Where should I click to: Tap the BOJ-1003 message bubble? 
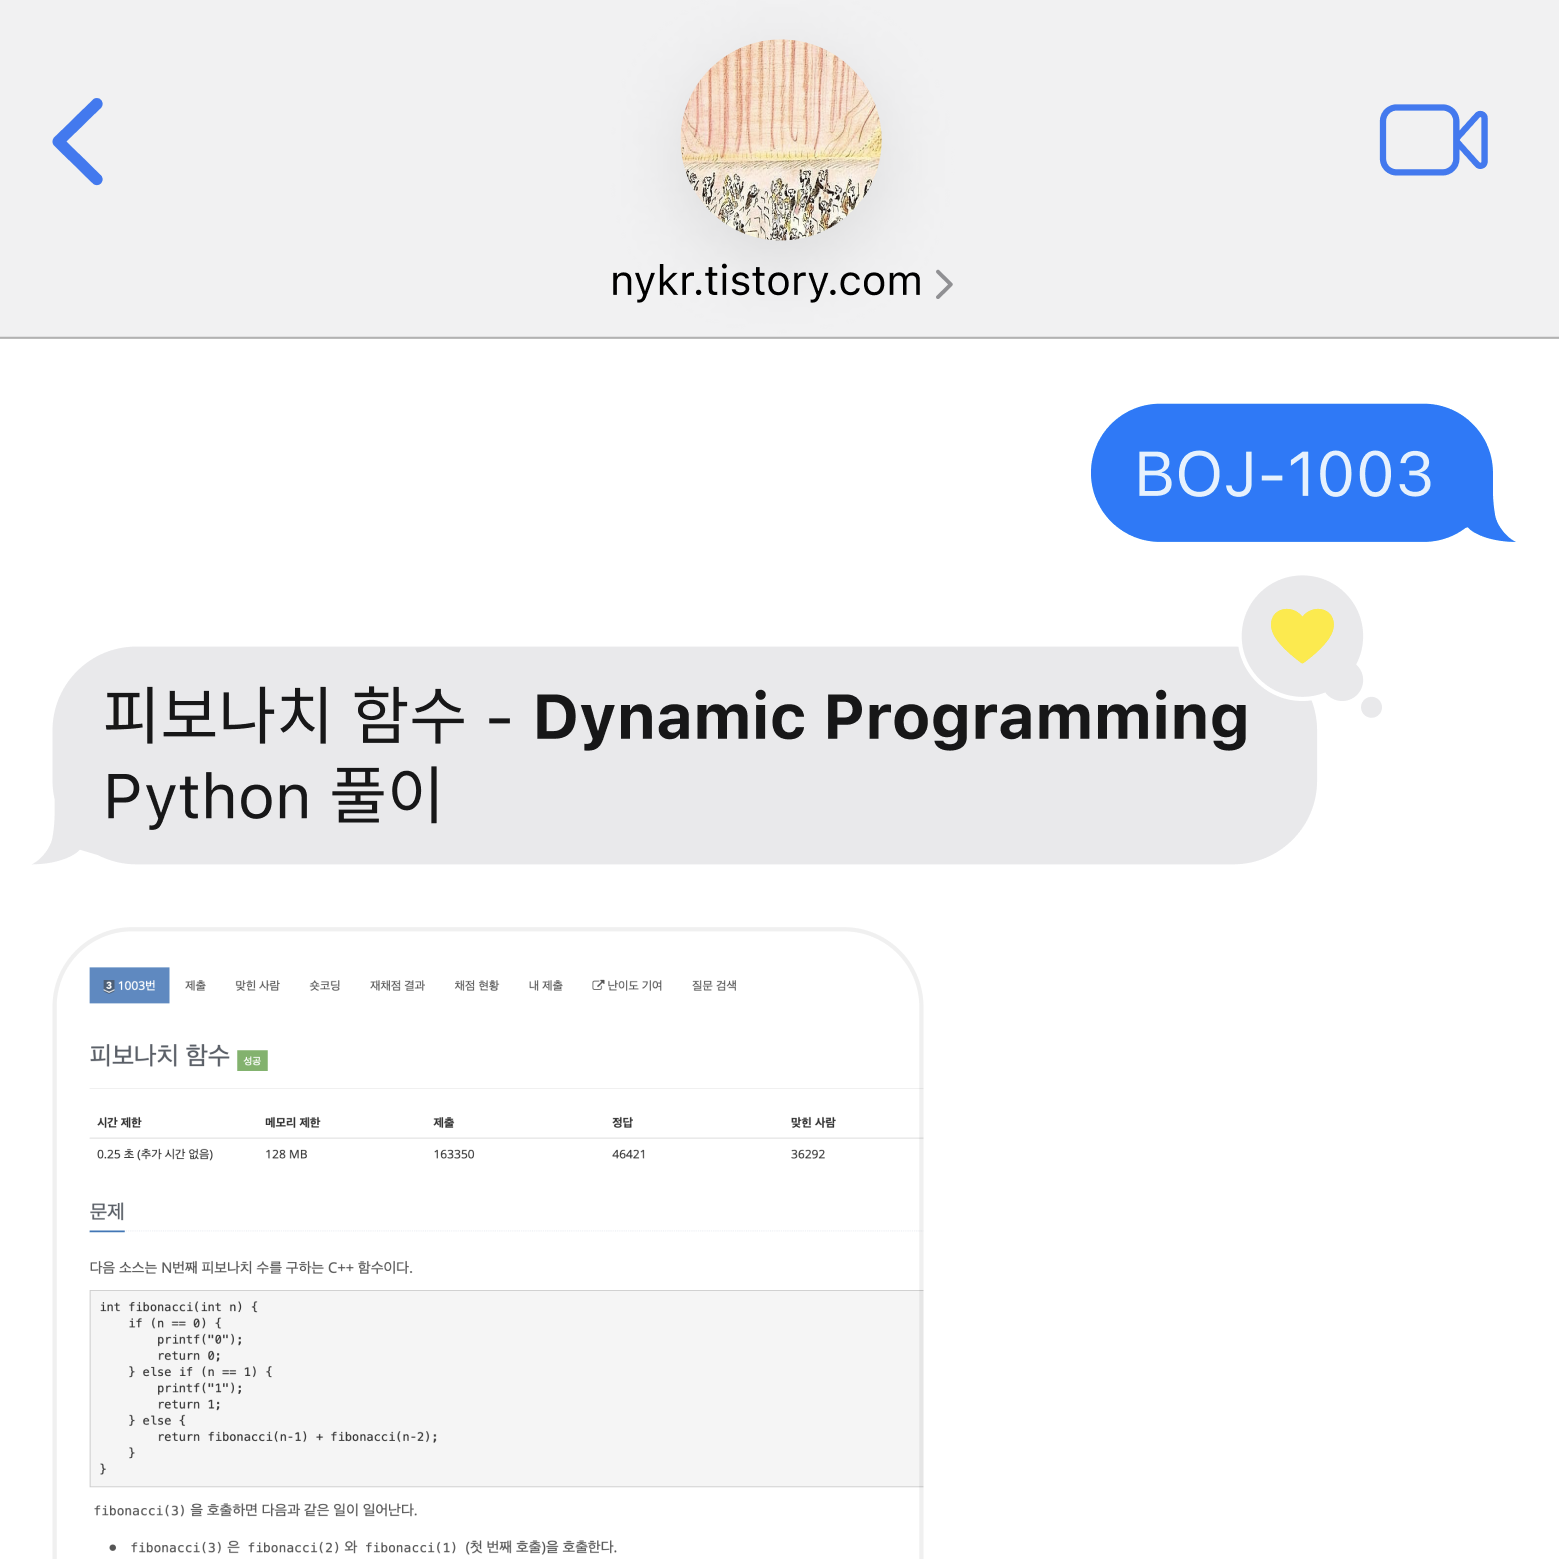point(1285,472)
